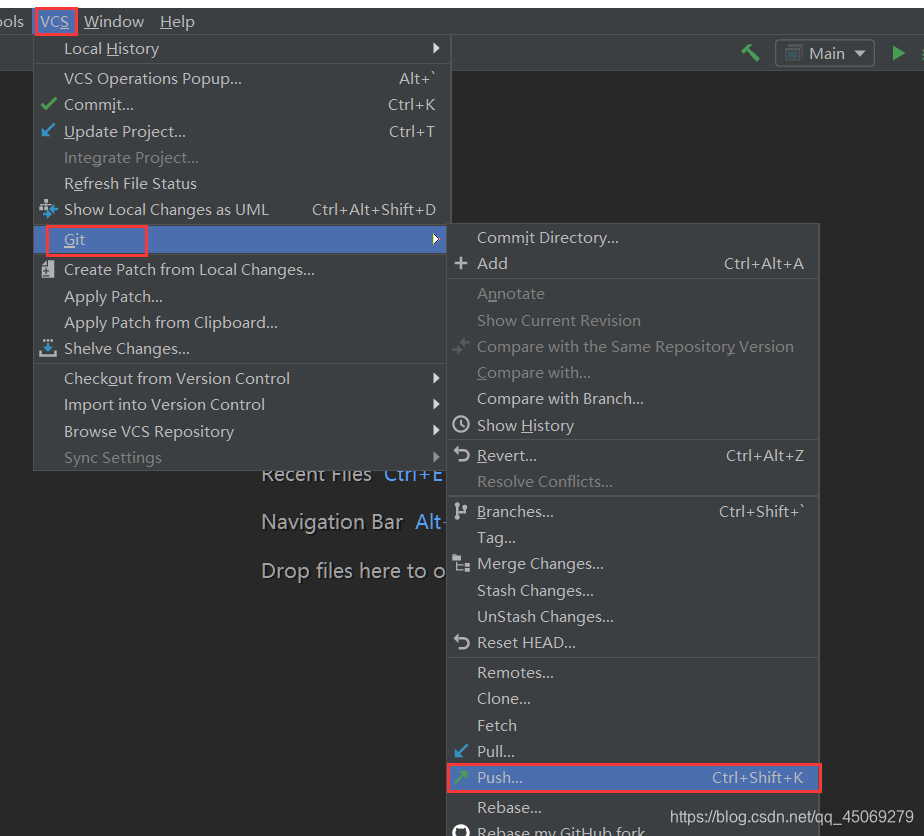
Task: Click the green hammer Build icon
Action: tap(750, 53)
